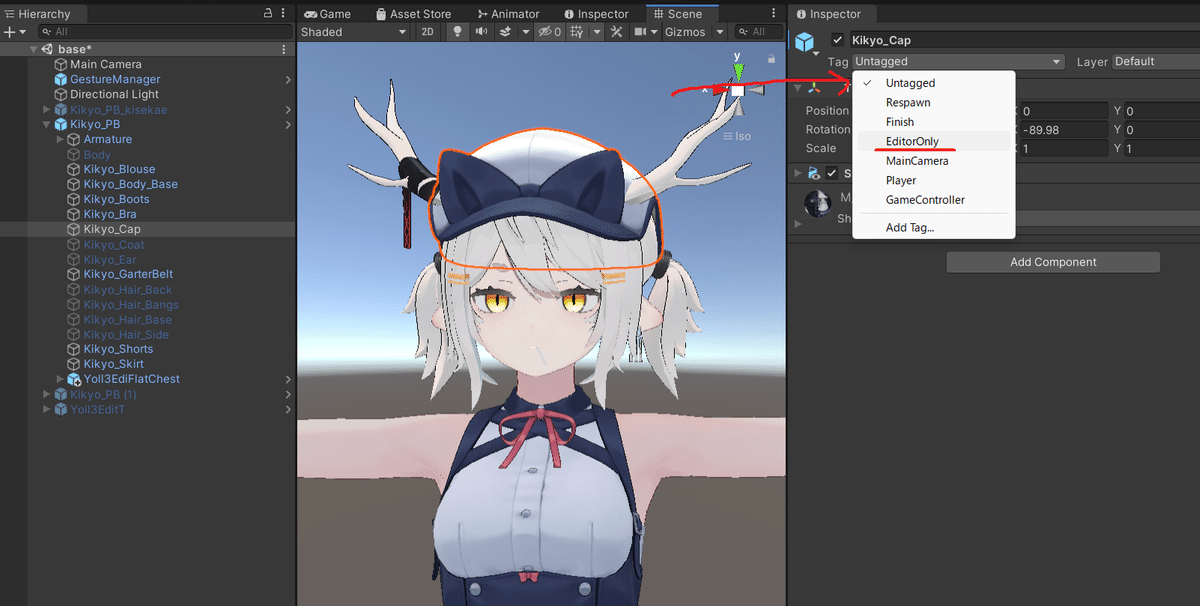
Task: Open the grid settings dropdown arrow
Action: (596, 32)
